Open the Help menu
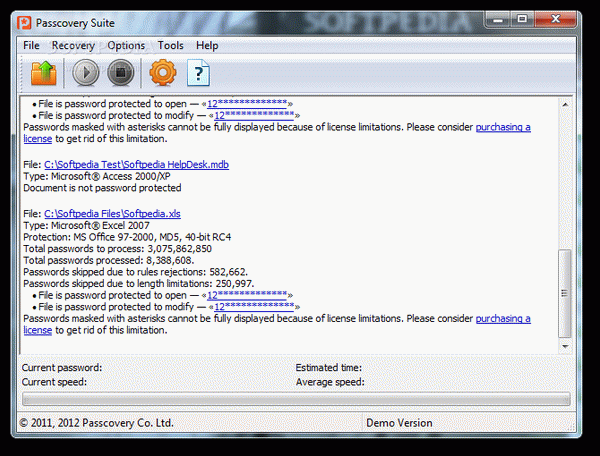The height and width of the screenshot is (456, 600). (207, 46)
